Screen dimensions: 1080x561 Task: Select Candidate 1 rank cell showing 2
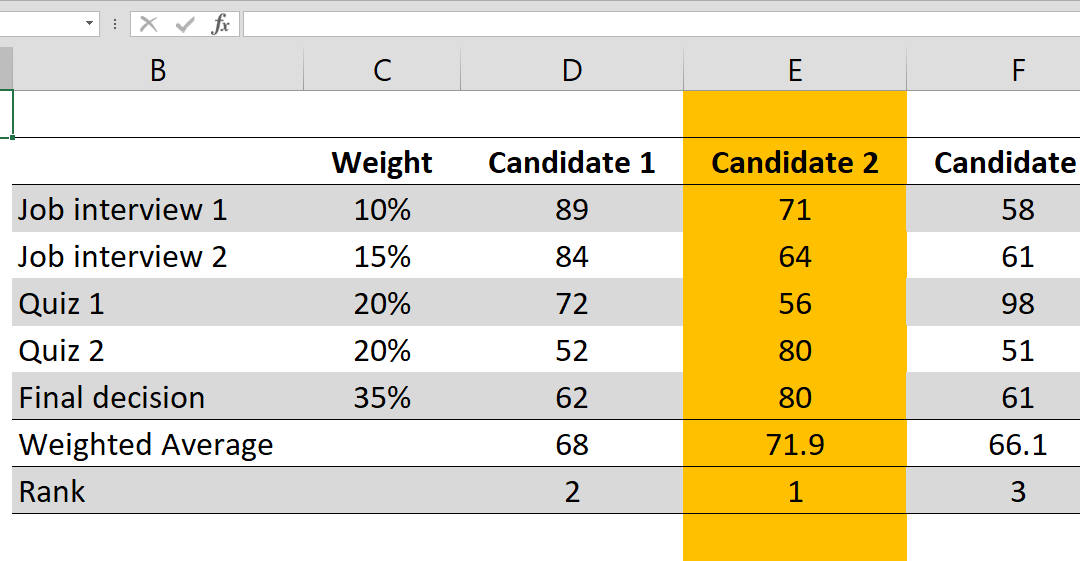click(x=572, y=491)
